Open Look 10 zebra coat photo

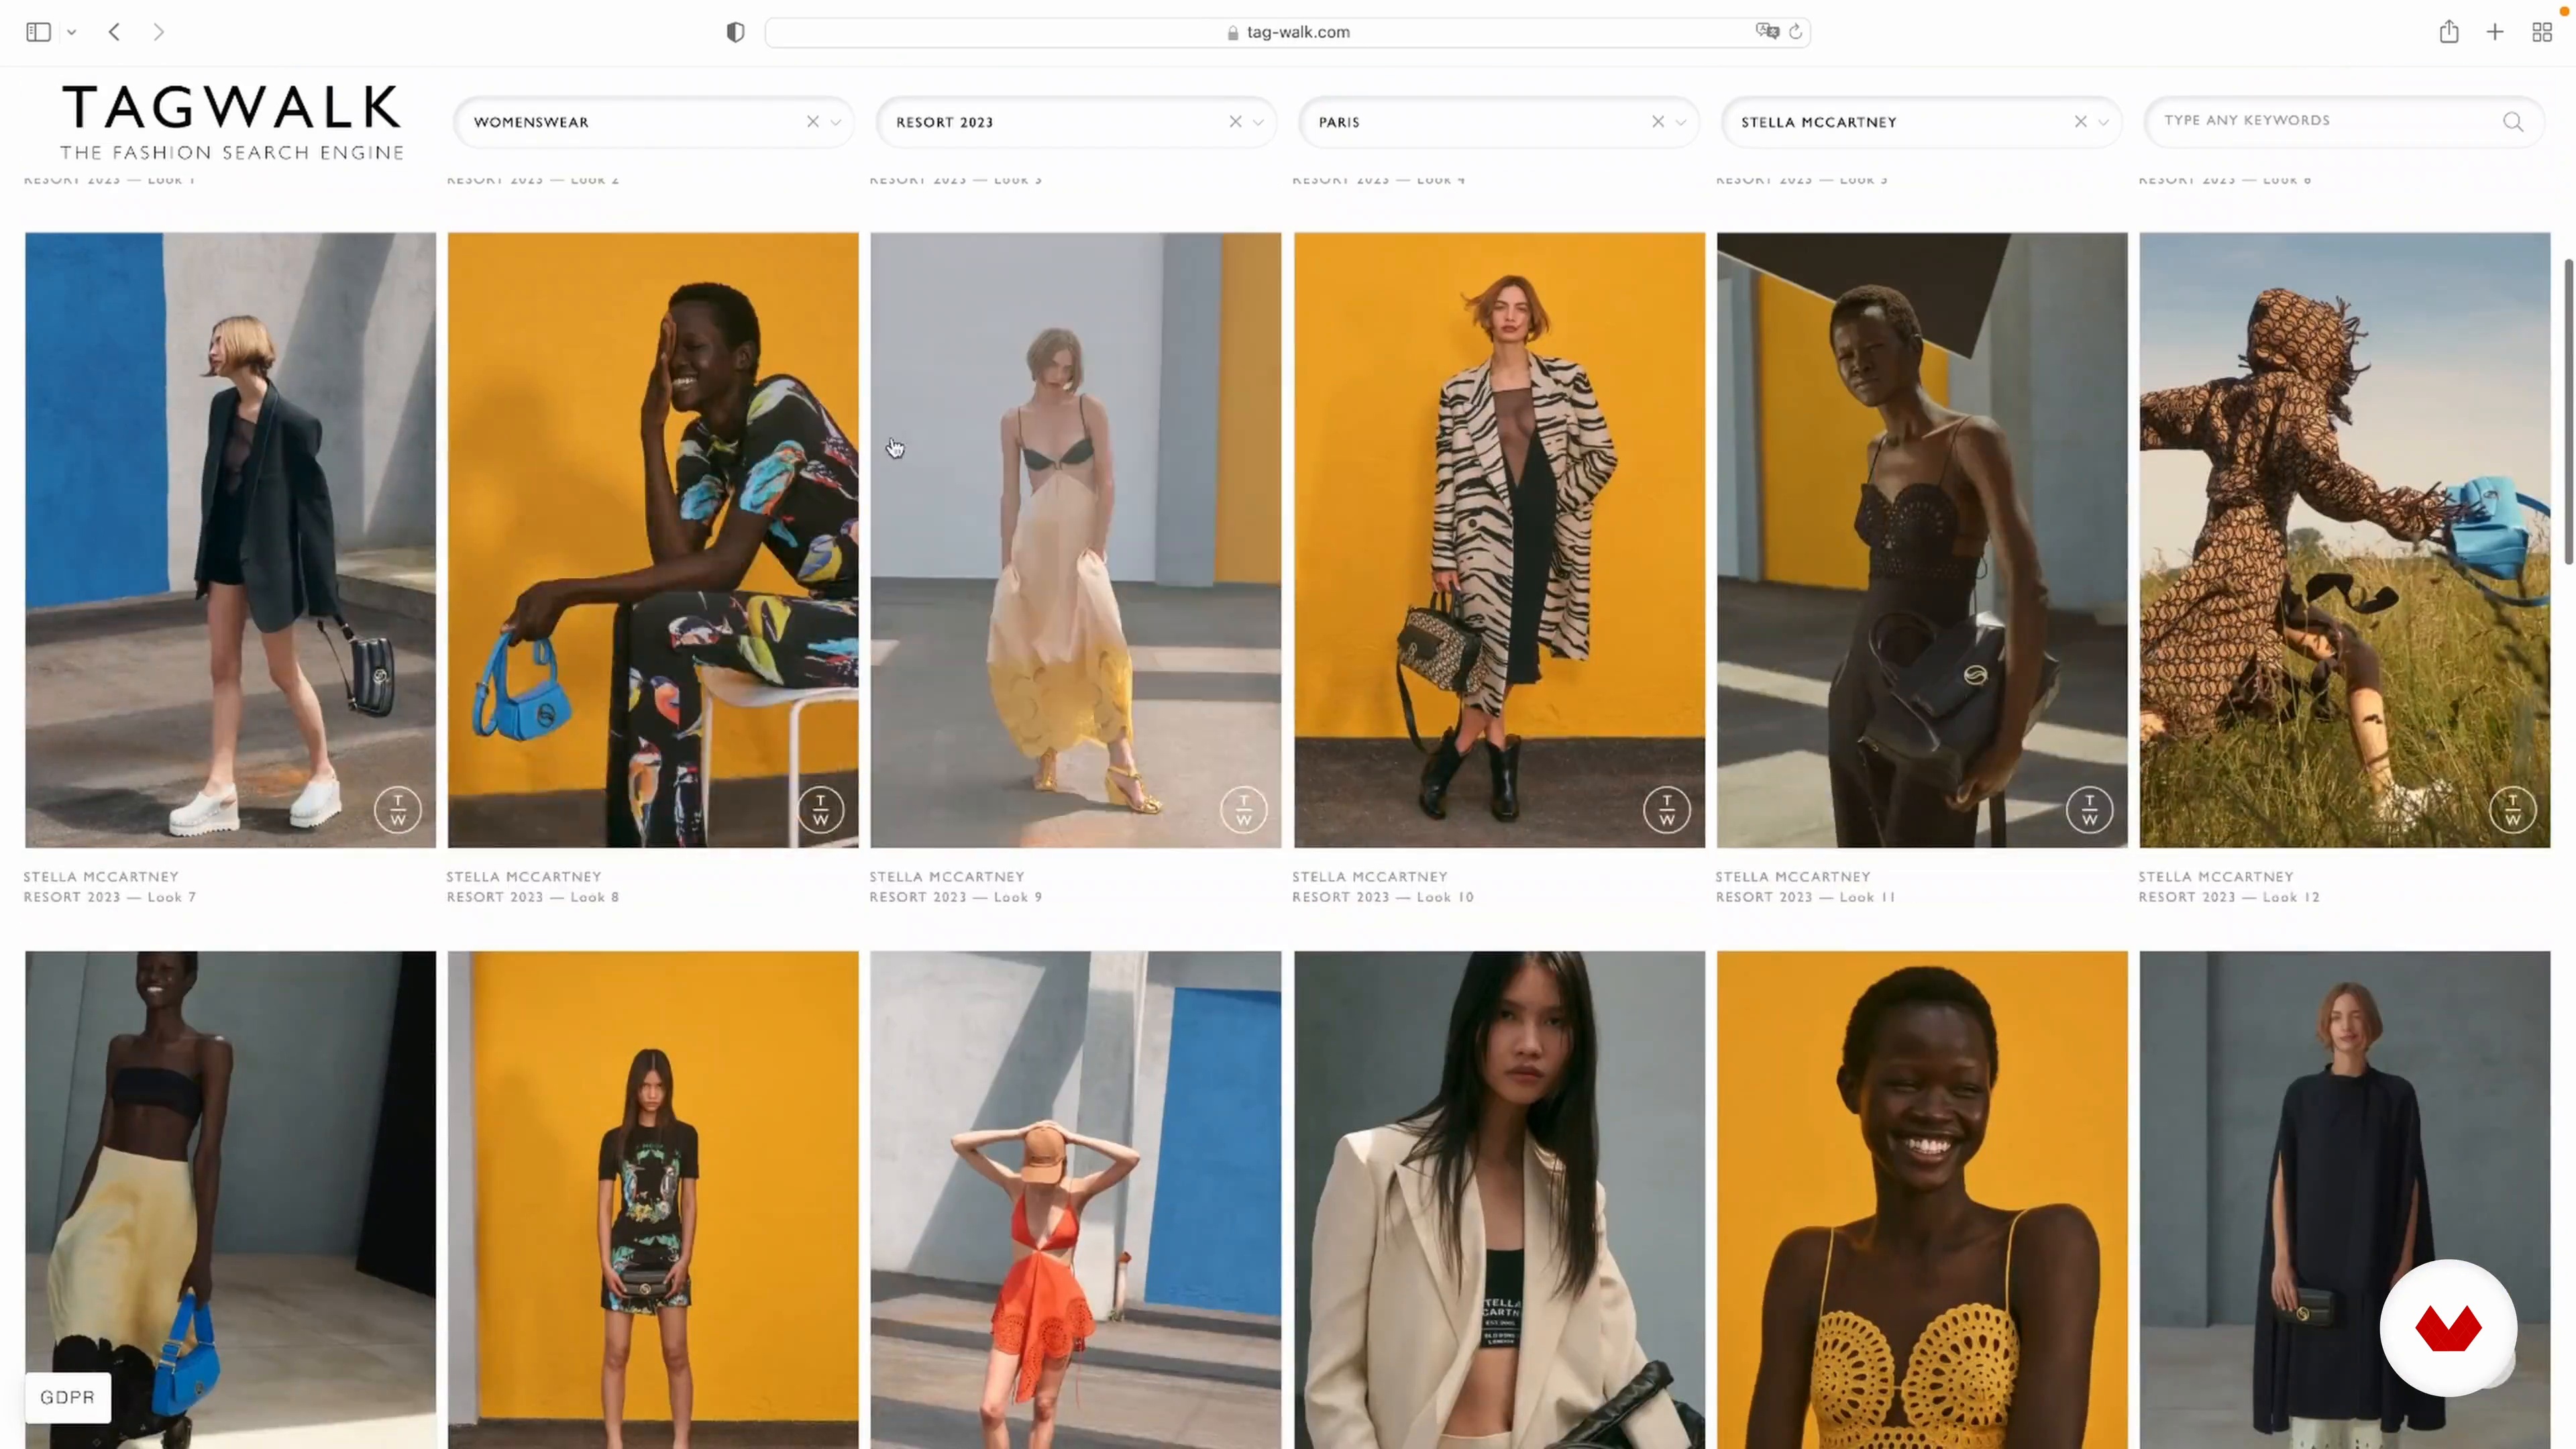[1499, 540]
